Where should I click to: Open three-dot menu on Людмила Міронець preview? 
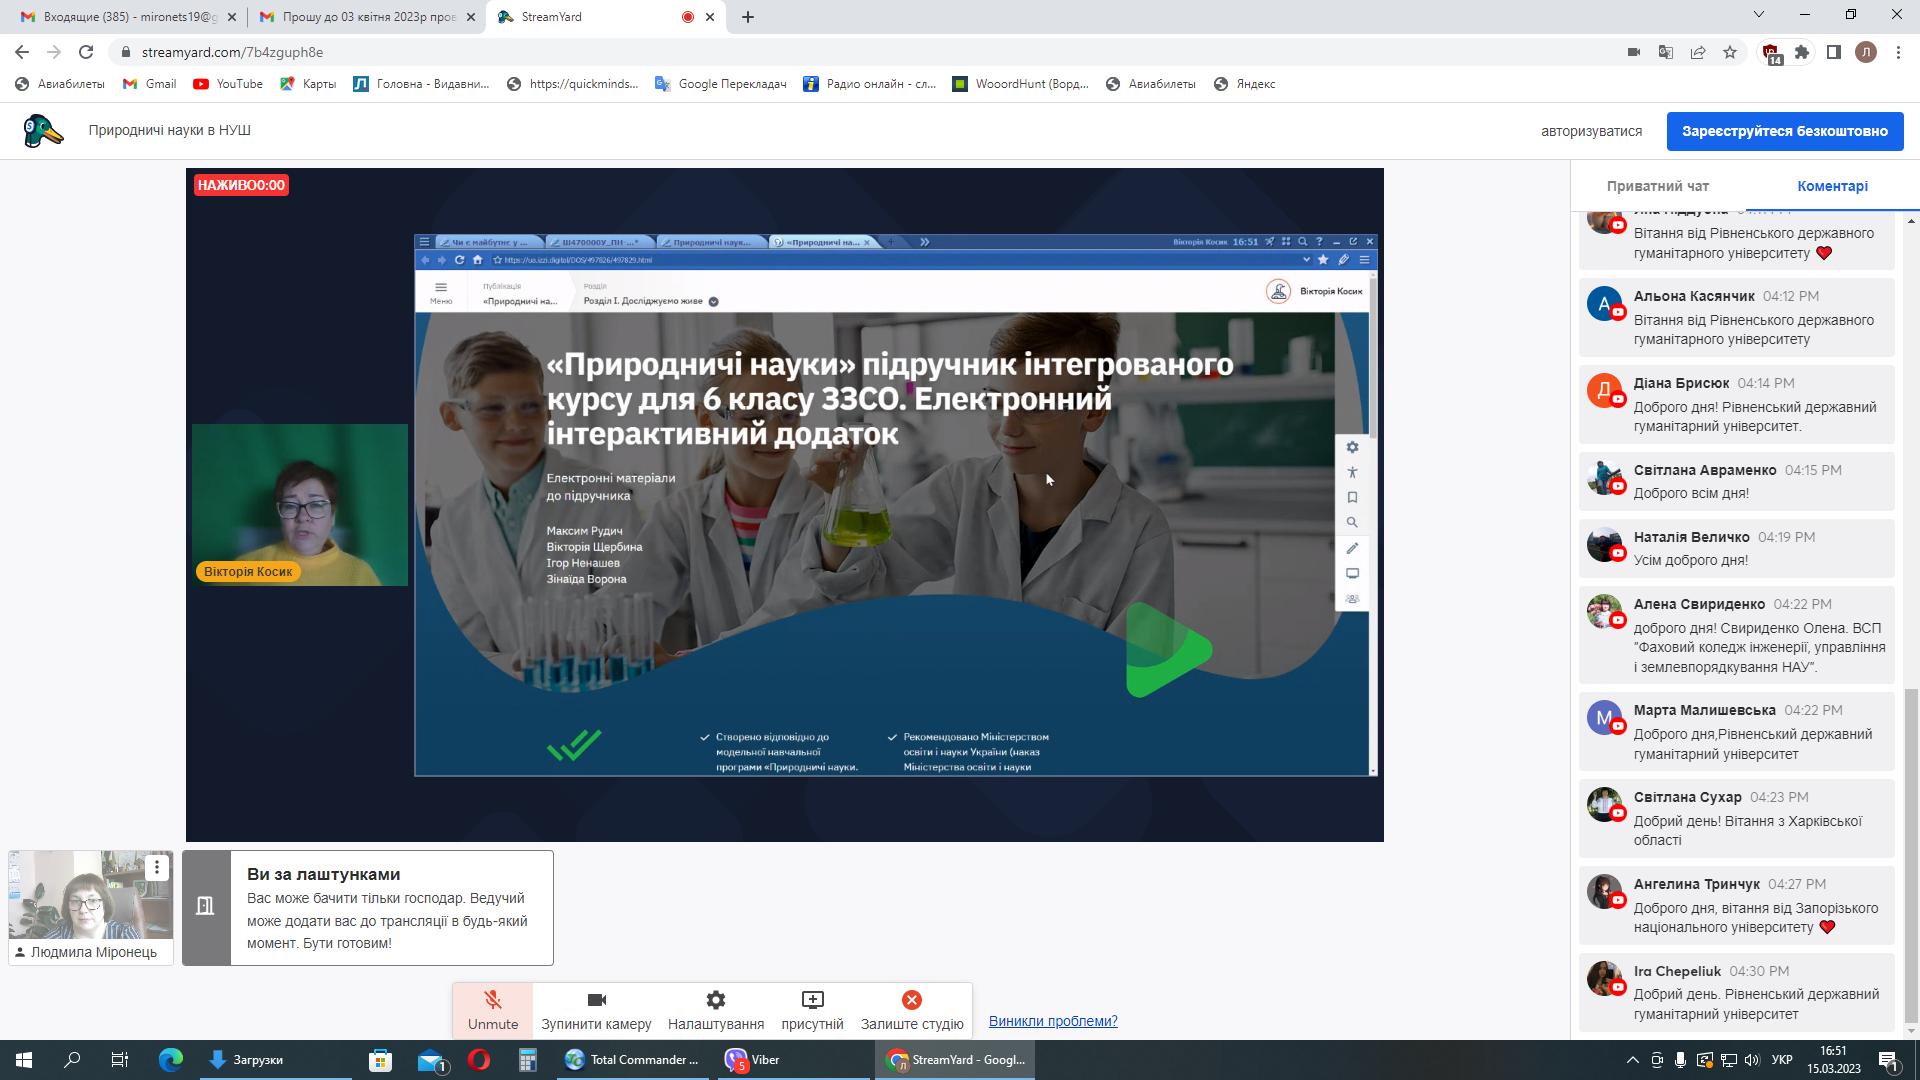point(157,868)
